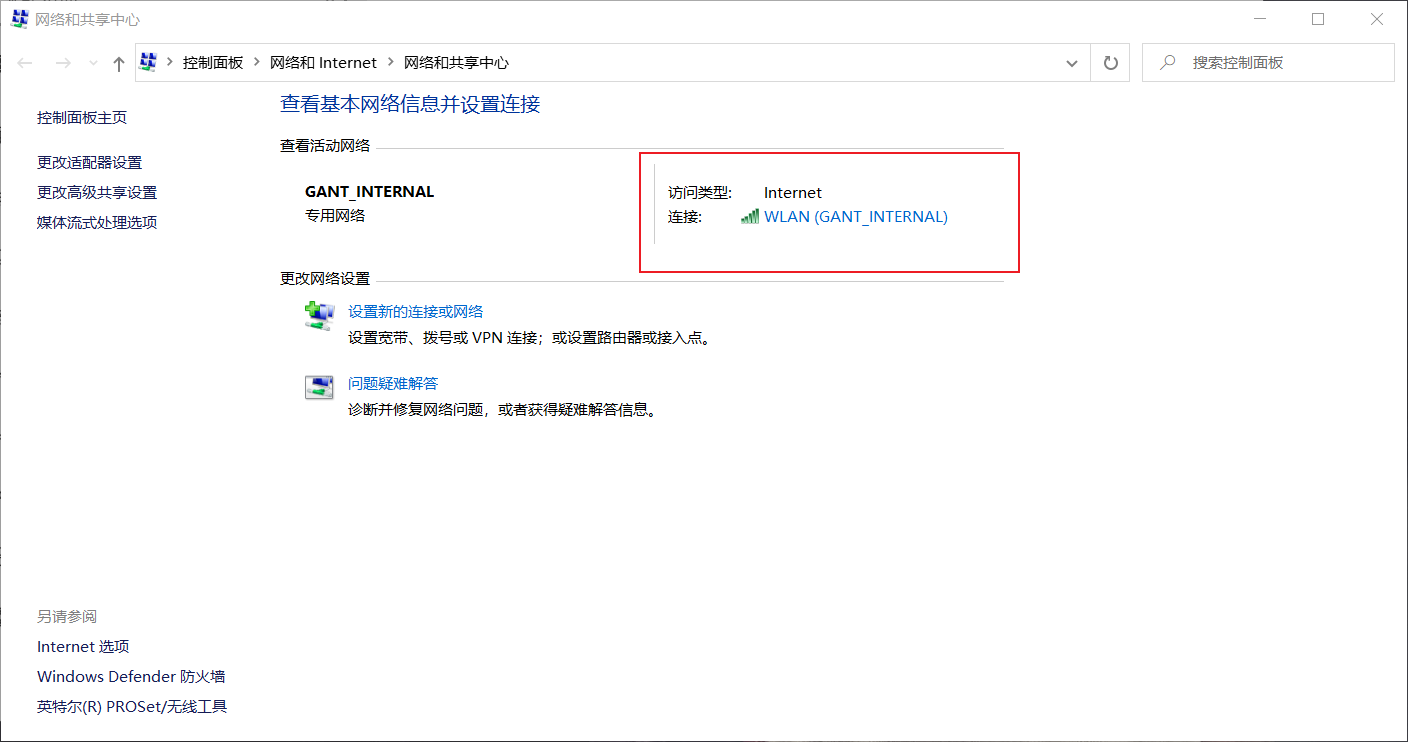Viewport: 1408px width, 742px height.
Task: Click the Forward arrow in navigation bar
Action: click(x=63, y=63)
